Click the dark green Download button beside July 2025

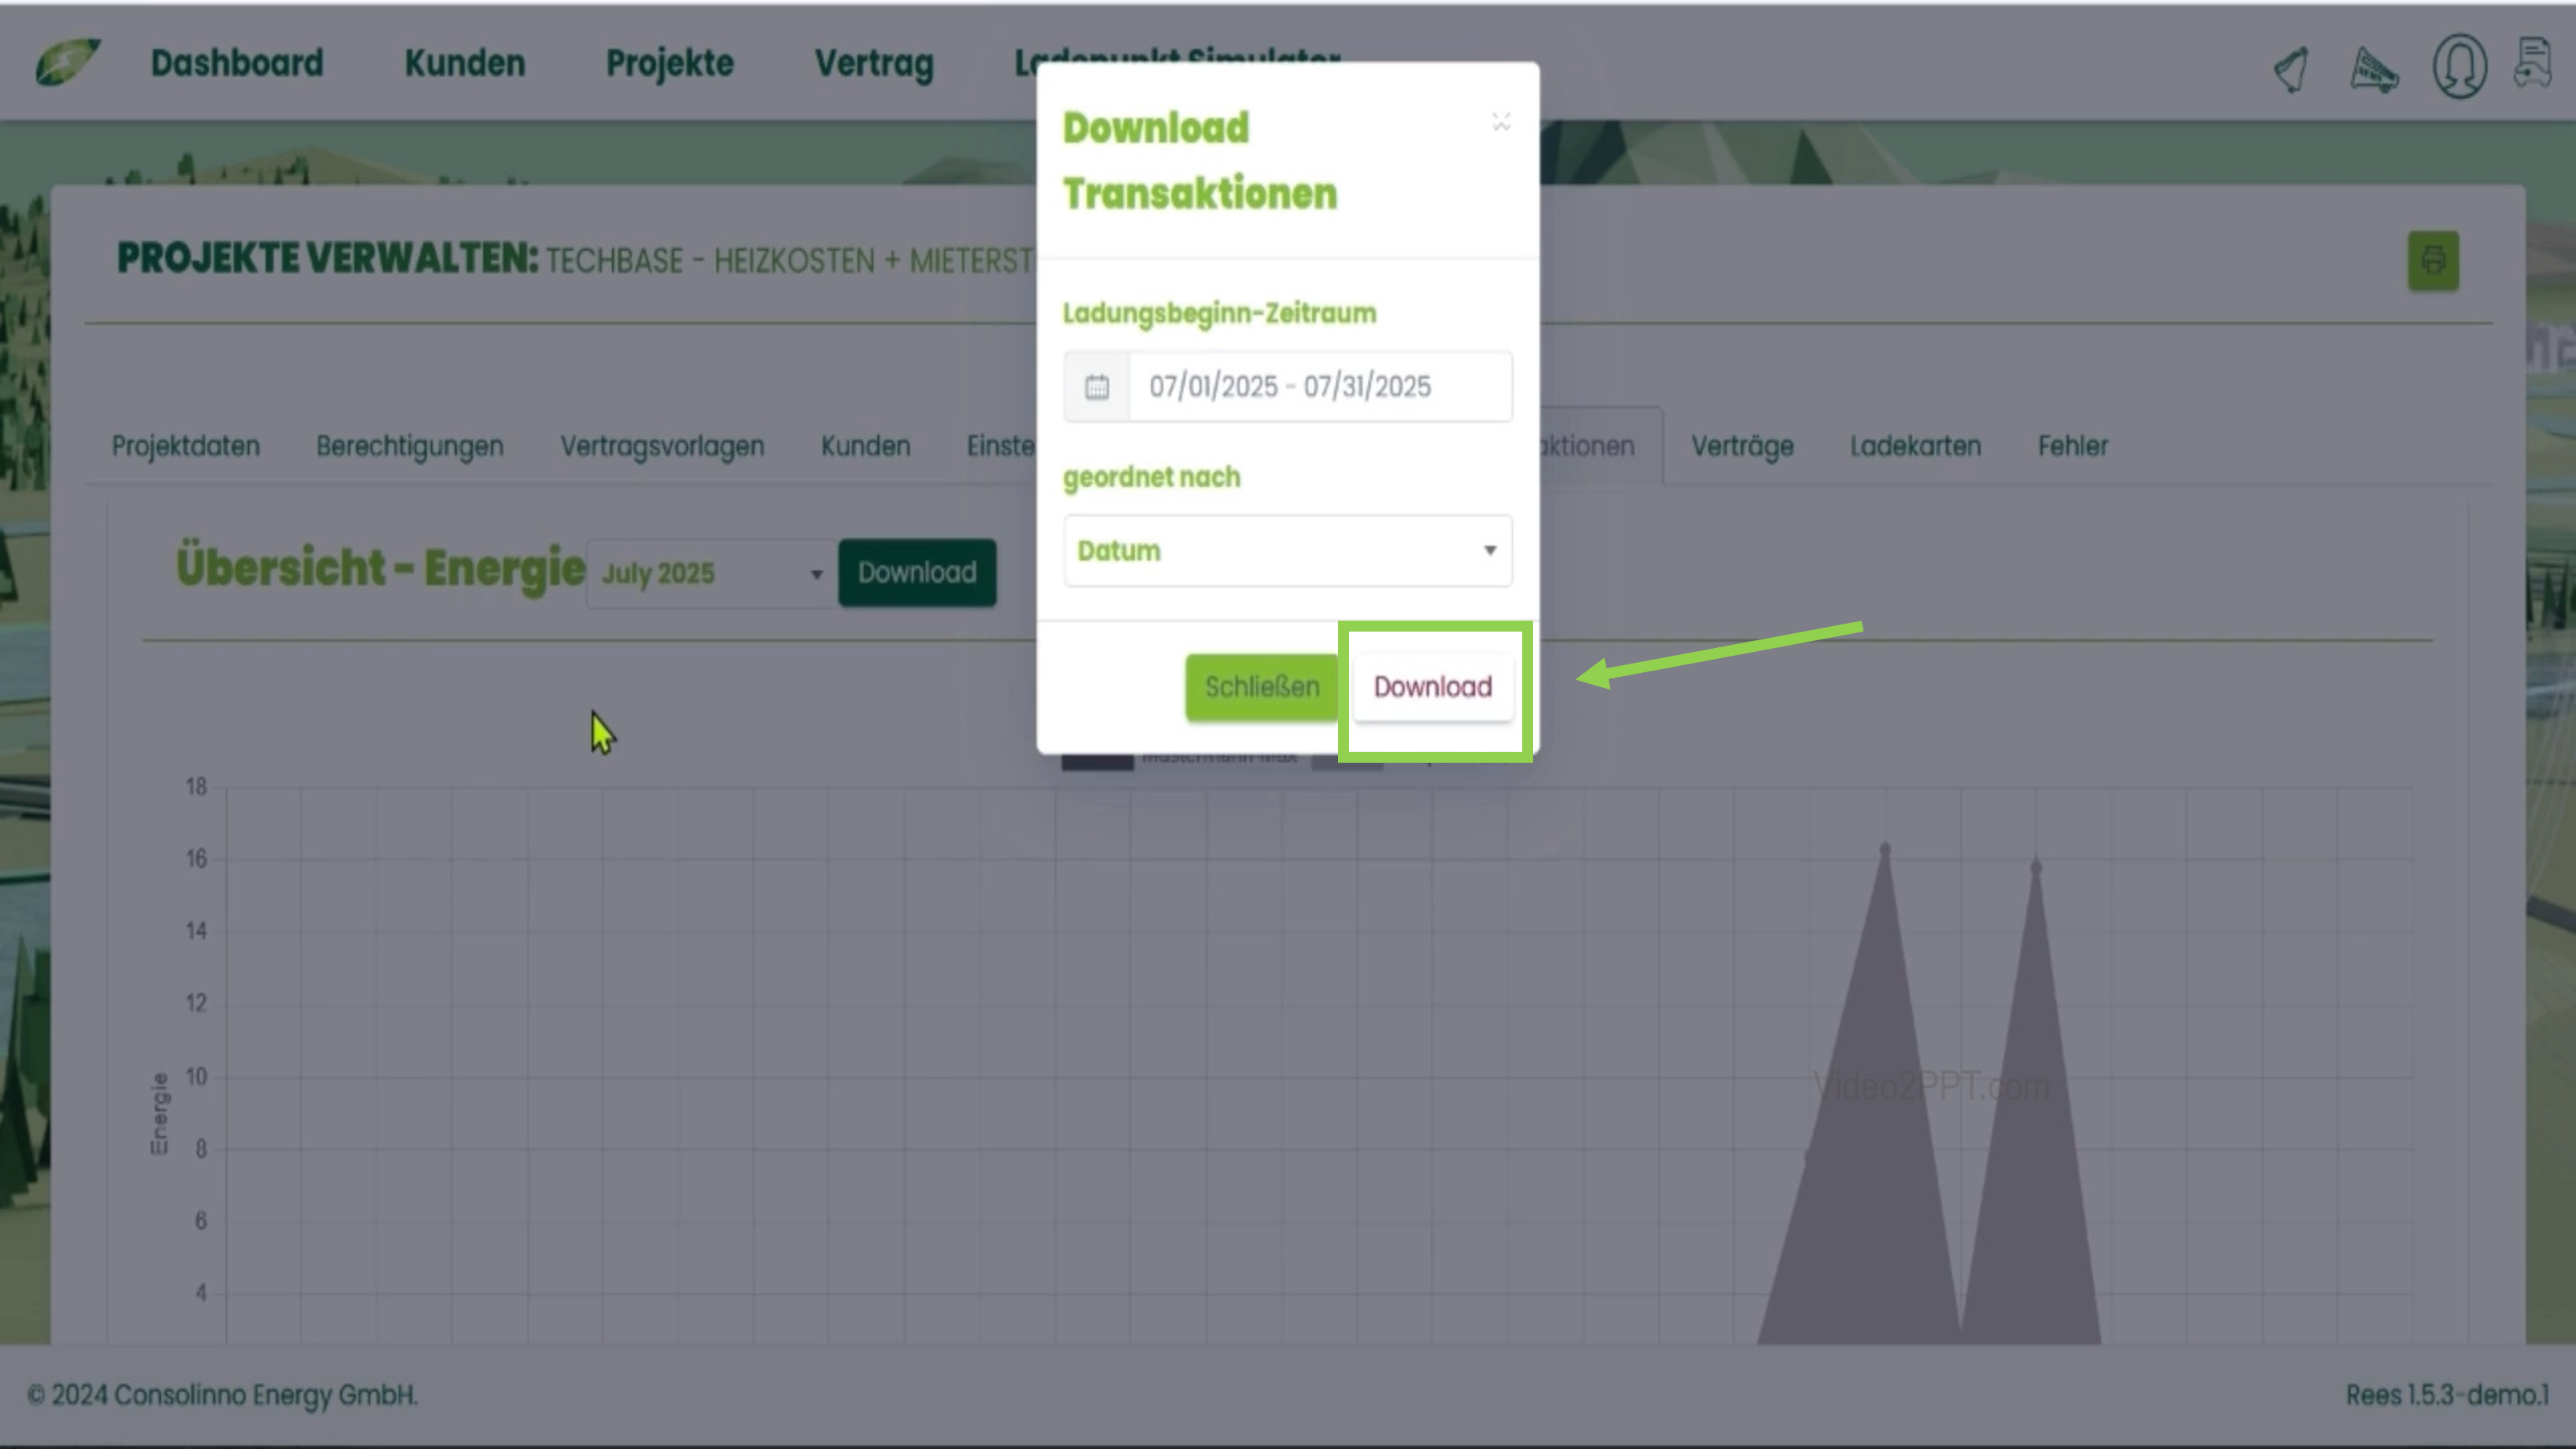[917, 573]
